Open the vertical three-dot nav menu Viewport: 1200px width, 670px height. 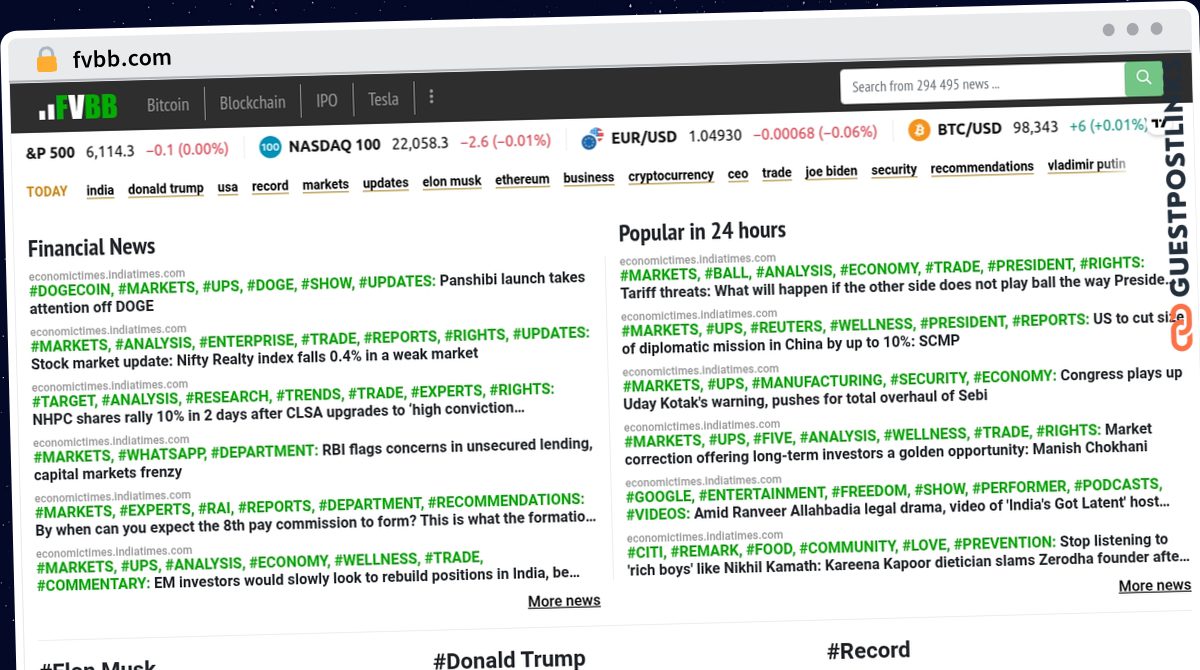point(431,97)
